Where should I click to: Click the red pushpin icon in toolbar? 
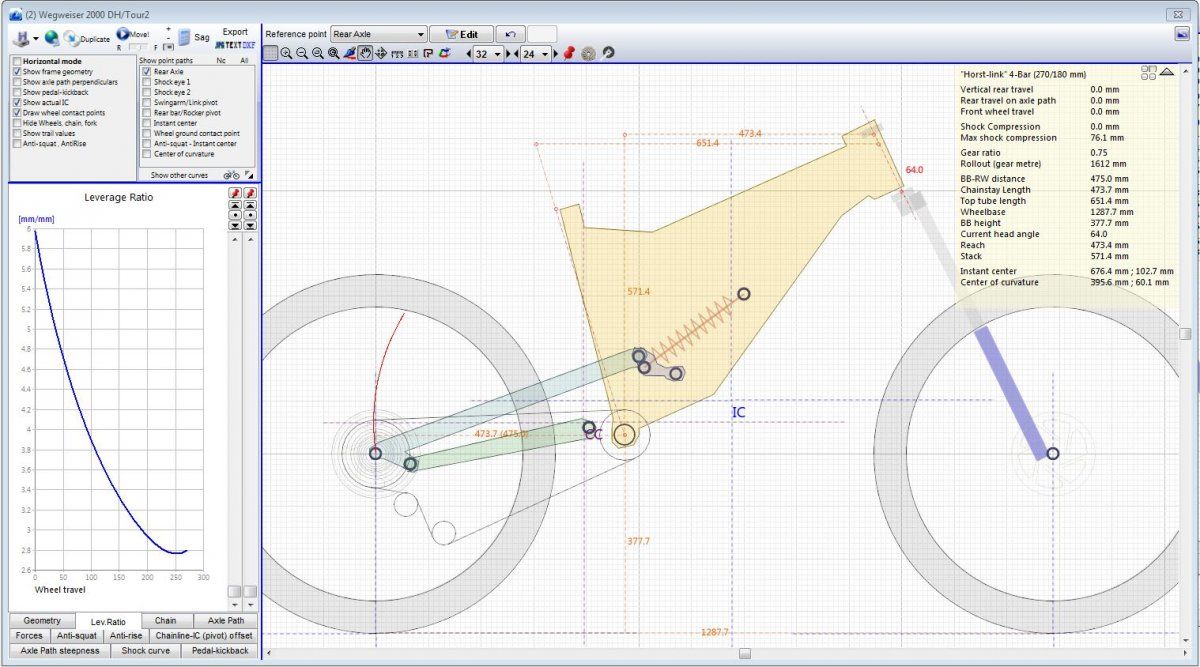569,53
